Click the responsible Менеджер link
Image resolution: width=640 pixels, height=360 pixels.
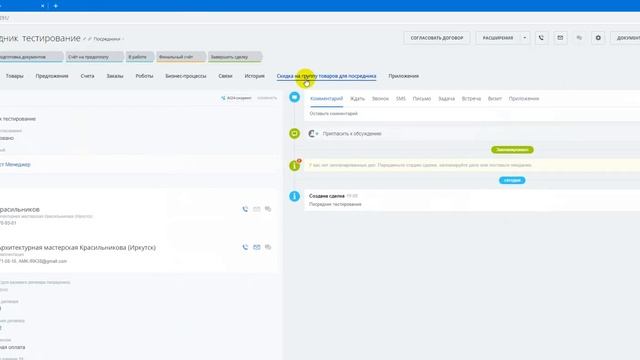(15, 164)
